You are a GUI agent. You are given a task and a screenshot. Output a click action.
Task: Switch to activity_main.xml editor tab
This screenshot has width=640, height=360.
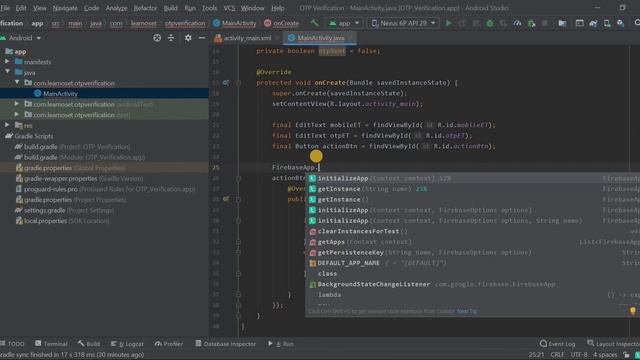(247, 38)
